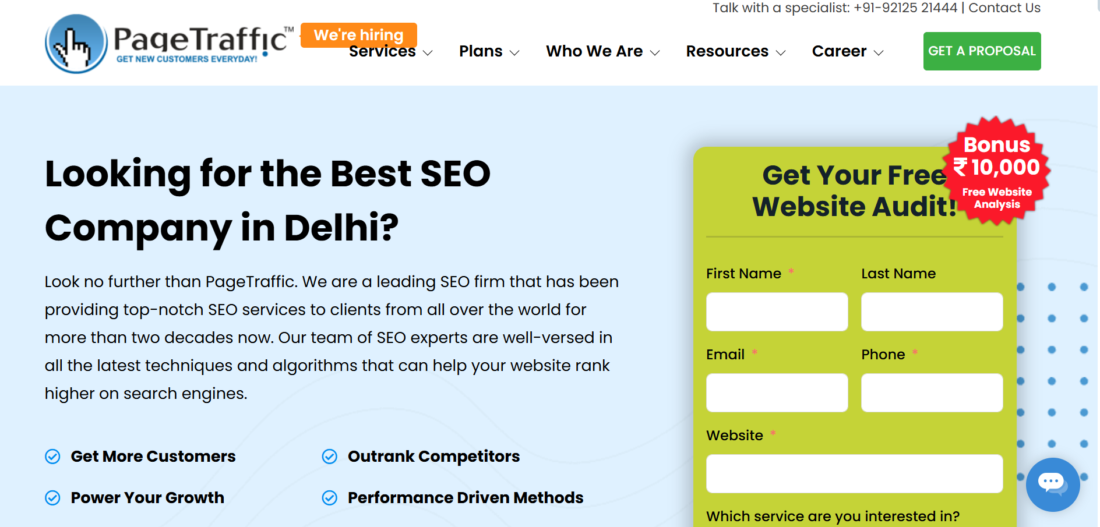Click check icon beside Power Your Growth
Screen dimensions: 1100x527
53,498
